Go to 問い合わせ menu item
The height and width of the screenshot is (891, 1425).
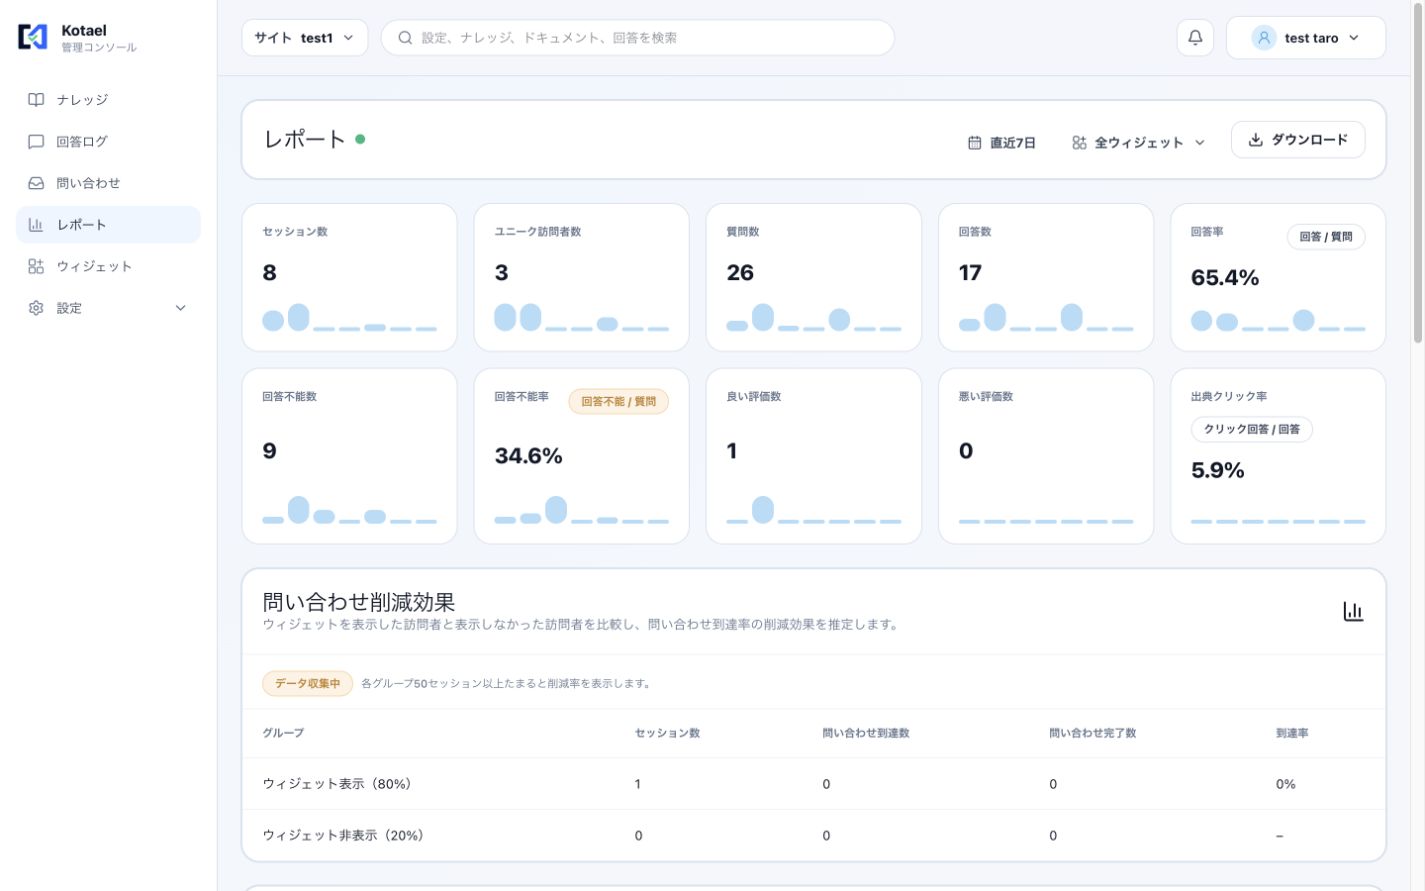tap(108, 183)
